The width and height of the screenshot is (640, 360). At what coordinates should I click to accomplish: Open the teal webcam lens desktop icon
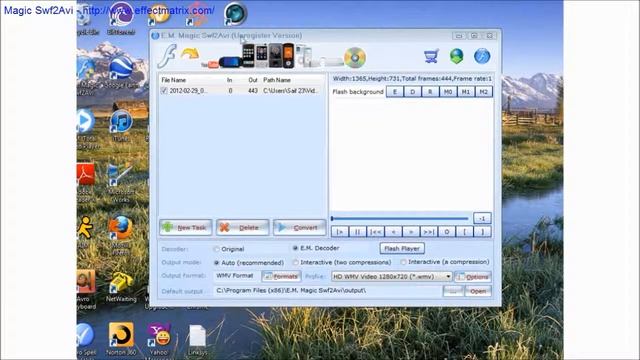[235, 14]
